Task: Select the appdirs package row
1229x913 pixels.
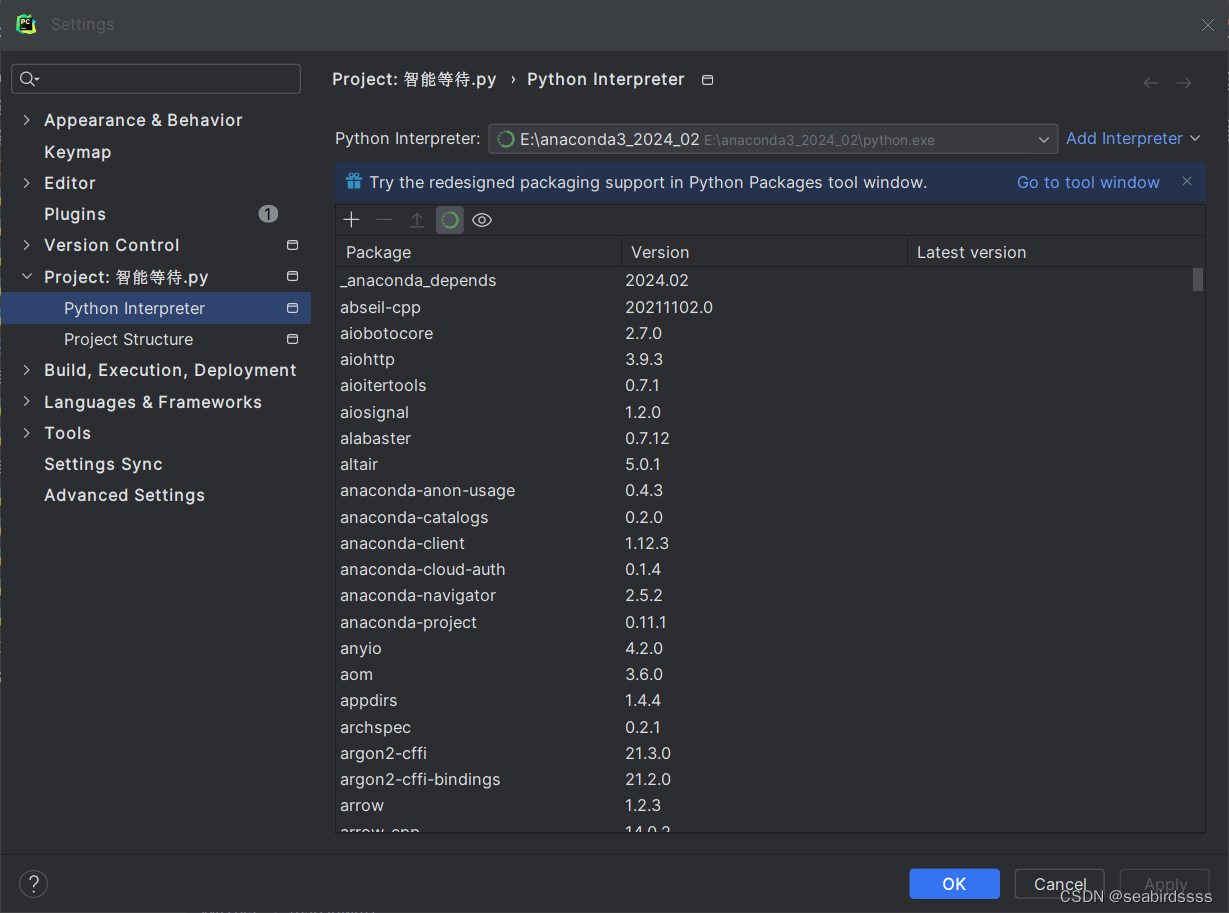Action: 764,701
